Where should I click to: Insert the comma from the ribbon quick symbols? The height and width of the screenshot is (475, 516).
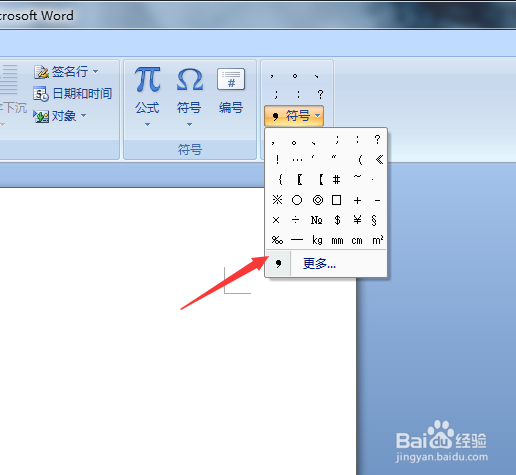[272, 77]
